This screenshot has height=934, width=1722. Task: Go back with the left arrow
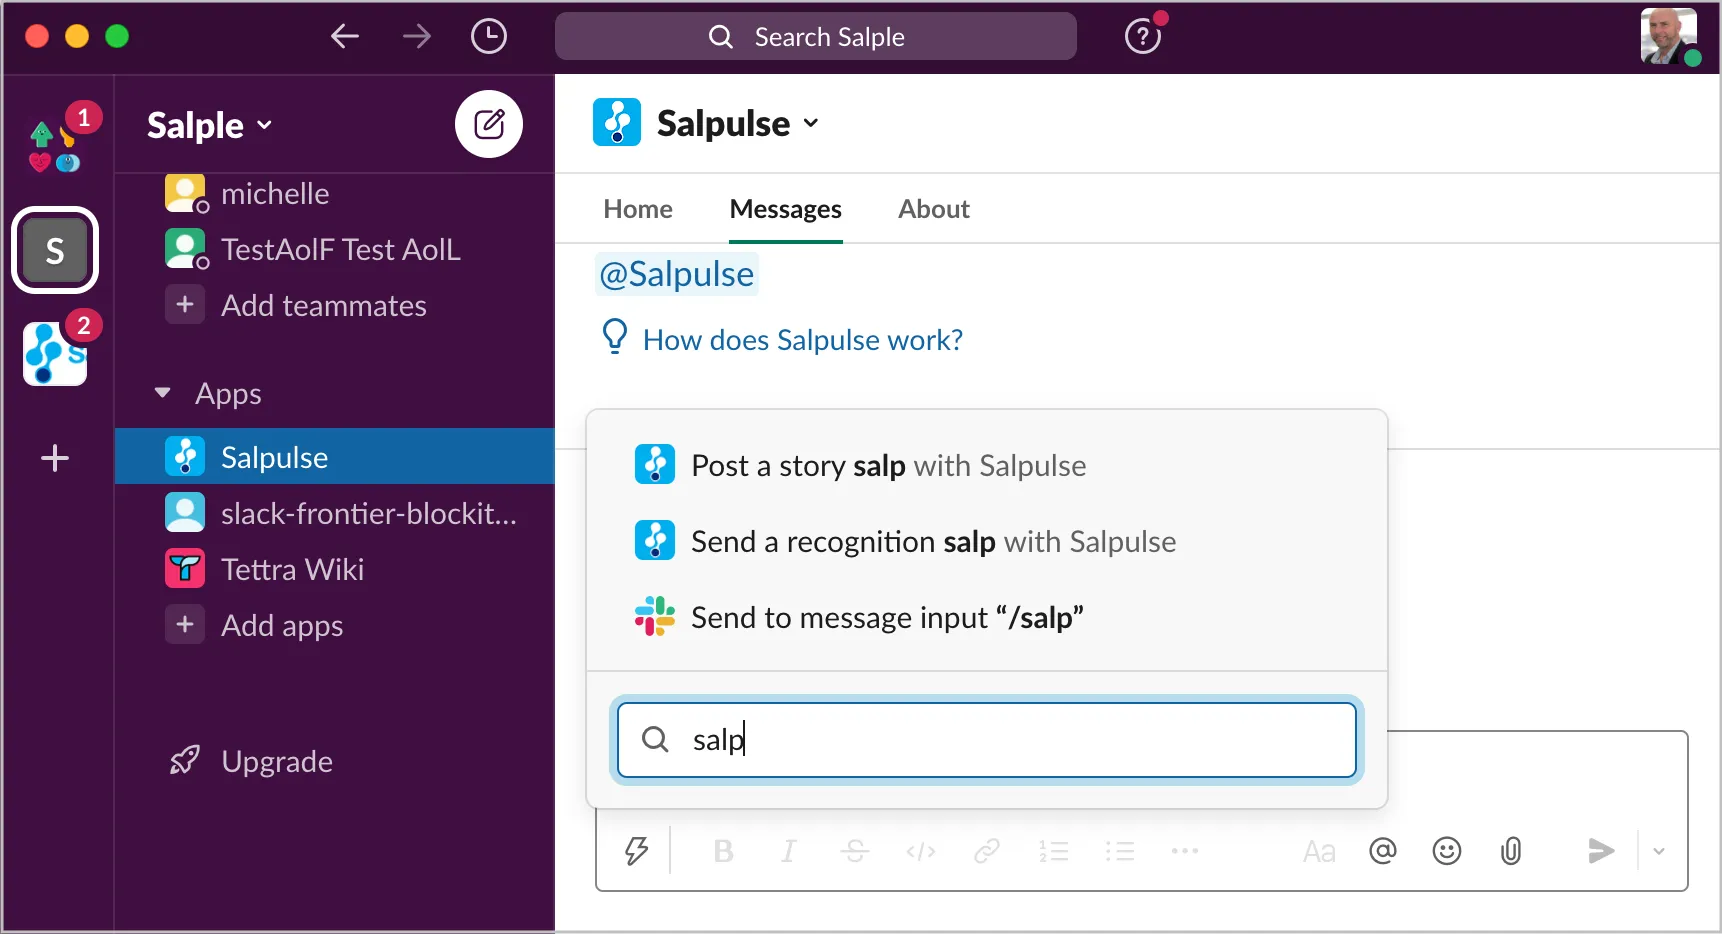[x=345, y=37]
